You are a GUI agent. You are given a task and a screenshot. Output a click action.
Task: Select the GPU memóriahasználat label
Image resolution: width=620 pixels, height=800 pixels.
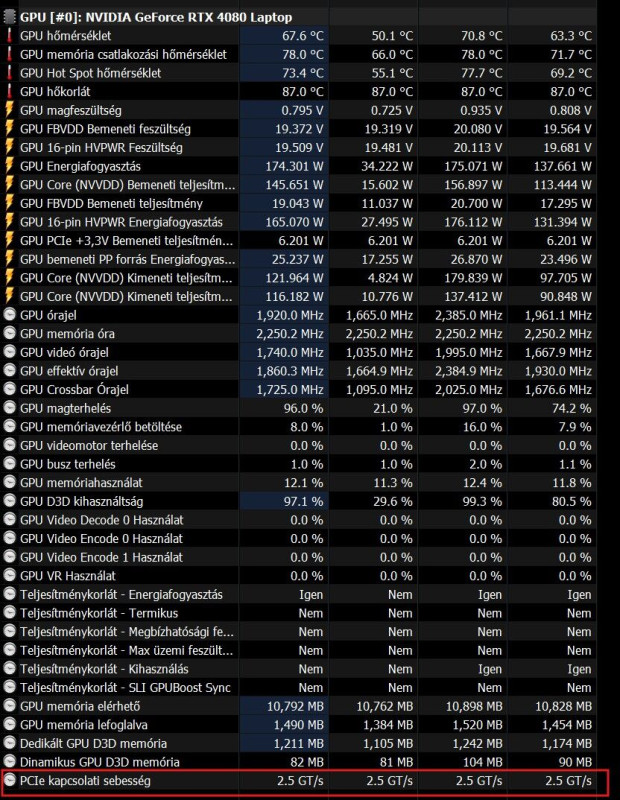[81, 483]
